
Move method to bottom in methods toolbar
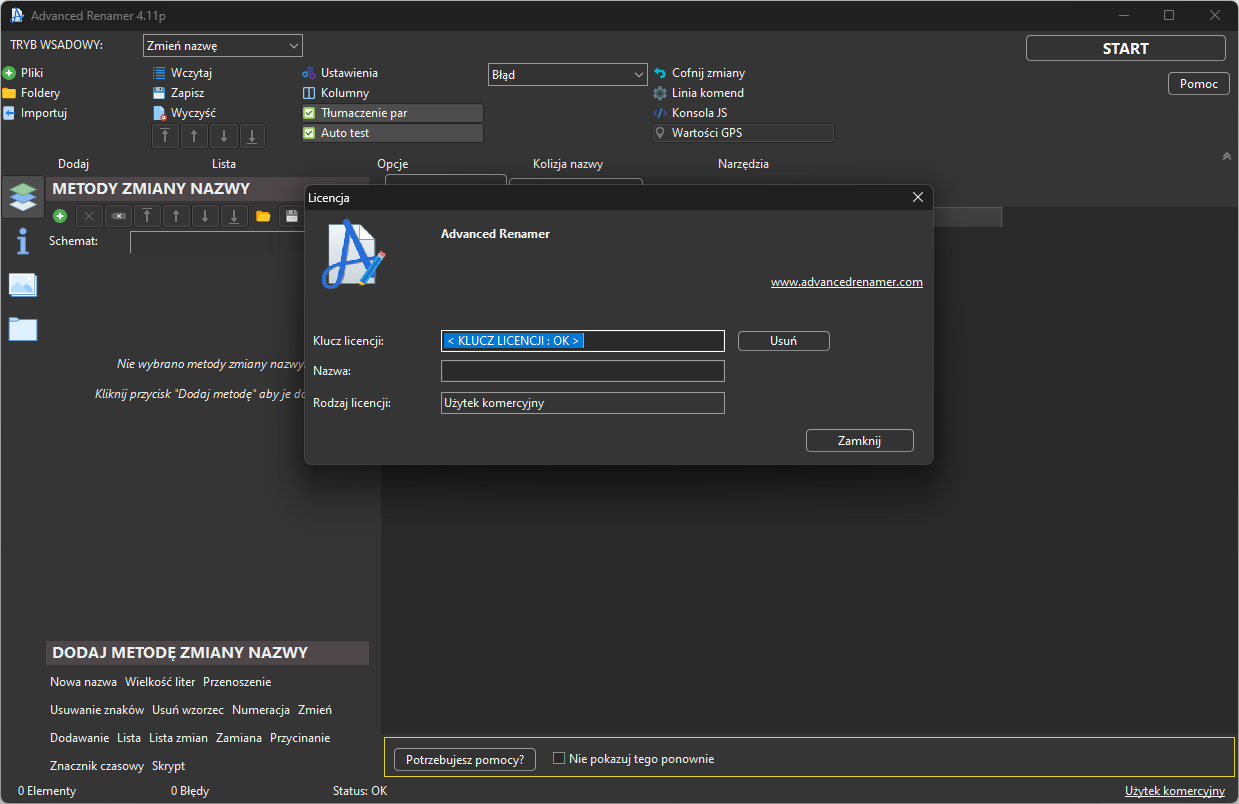(x=234, y=216)
